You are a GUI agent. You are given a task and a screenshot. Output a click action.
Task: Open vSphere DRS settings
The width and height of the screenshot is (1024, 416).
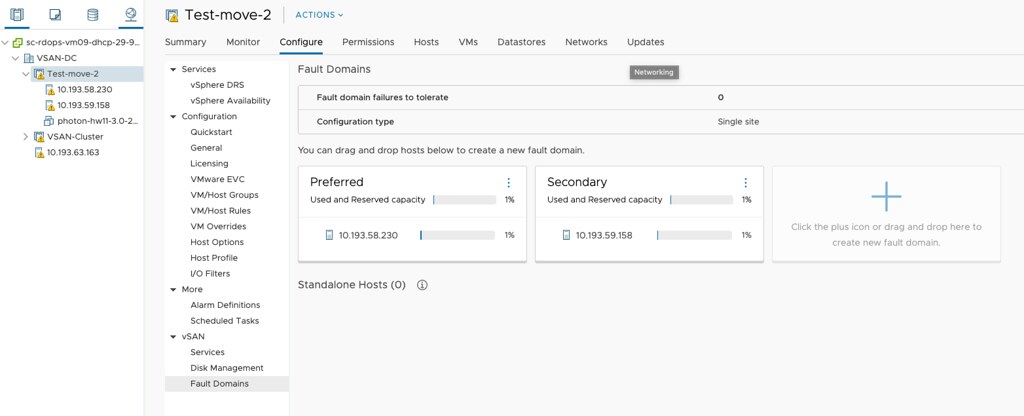pos(216,85)
